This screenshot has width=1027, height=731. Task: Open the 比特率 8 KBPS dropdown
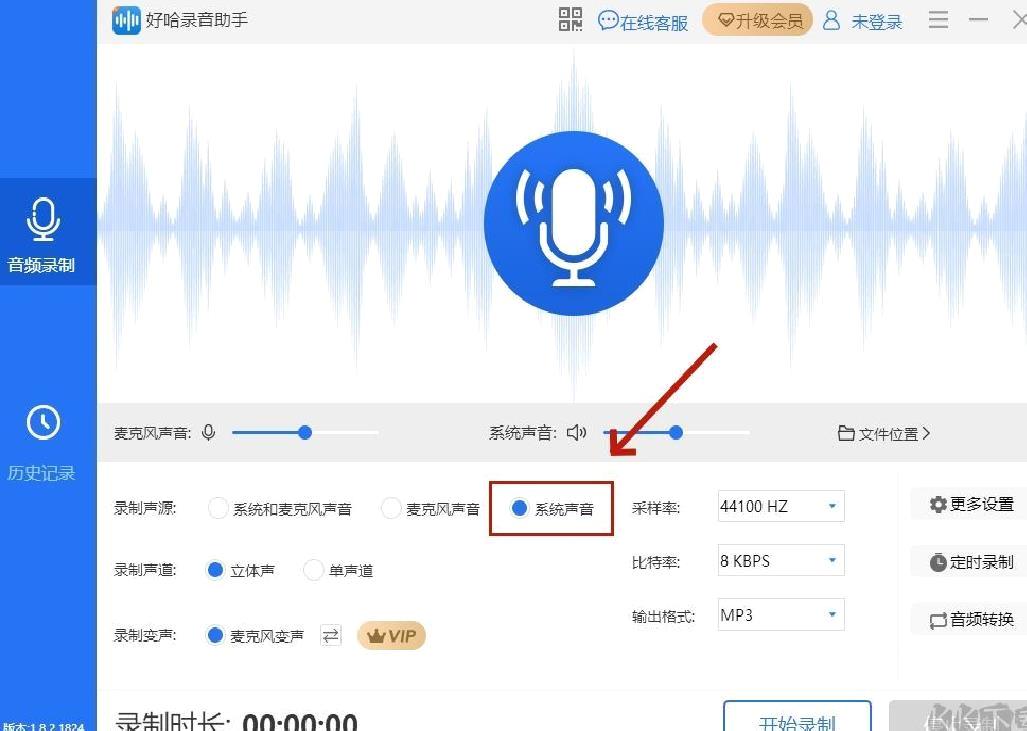(781, 561)
